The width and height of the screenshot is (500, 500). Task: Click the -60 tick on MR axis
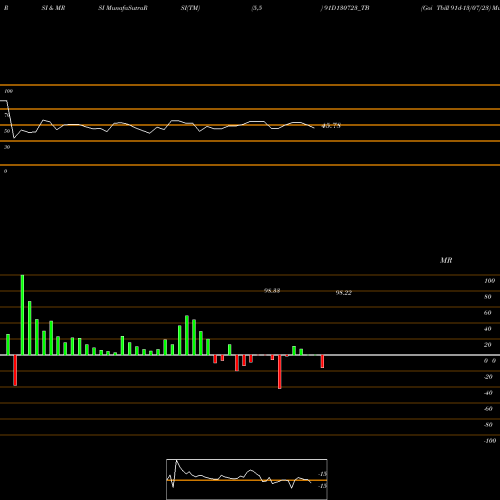pos(488,409)
